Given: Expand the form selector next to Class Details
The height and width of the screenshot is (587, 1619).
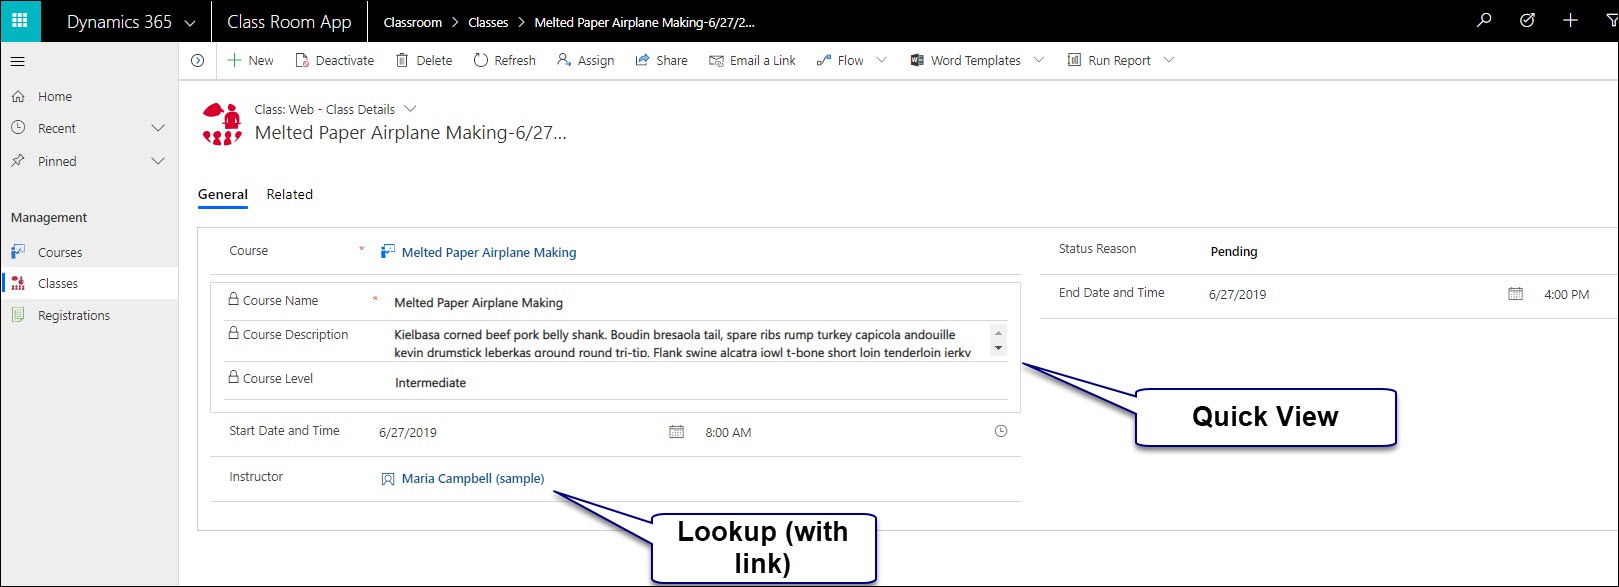Looking at the screenshot, I should pos(409,109).
